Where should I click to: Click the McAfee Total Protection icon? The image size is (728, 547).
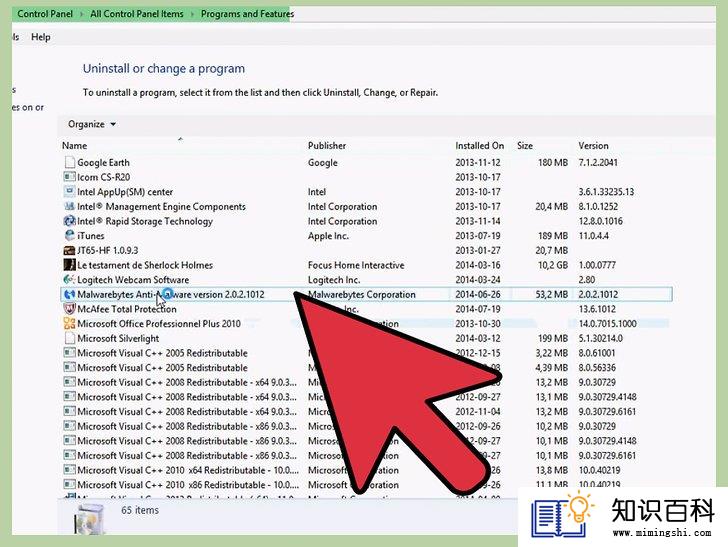coord(70,309)
